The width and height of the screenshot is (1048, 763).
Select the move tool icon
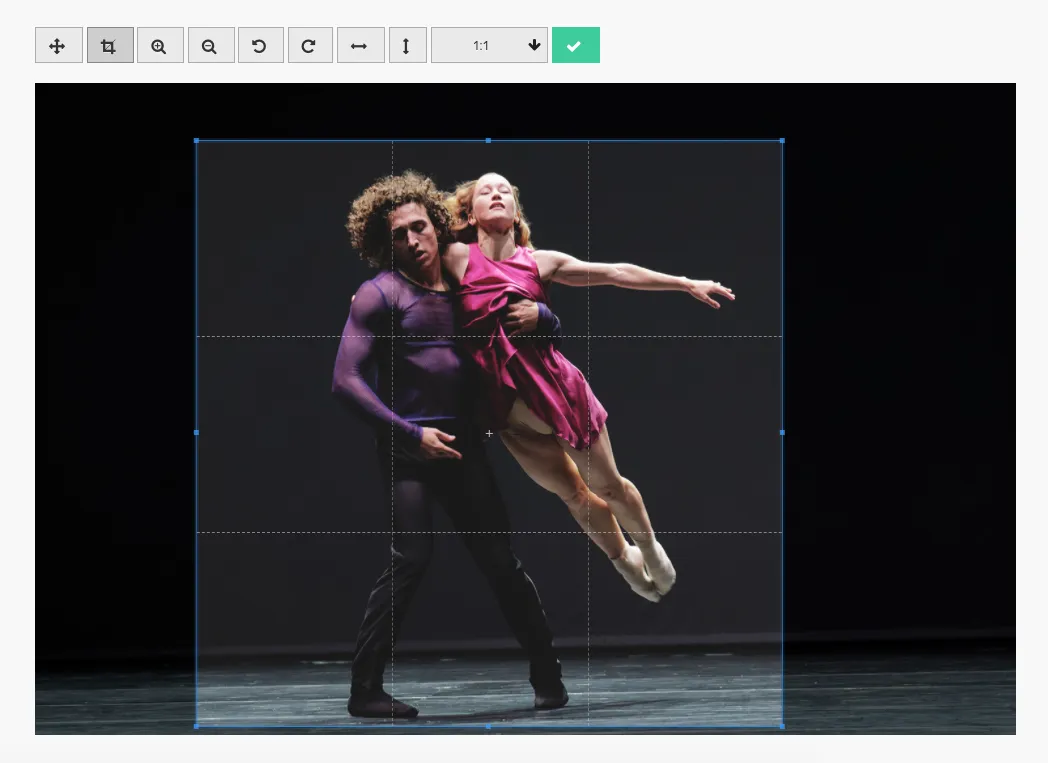pos(58,45)
